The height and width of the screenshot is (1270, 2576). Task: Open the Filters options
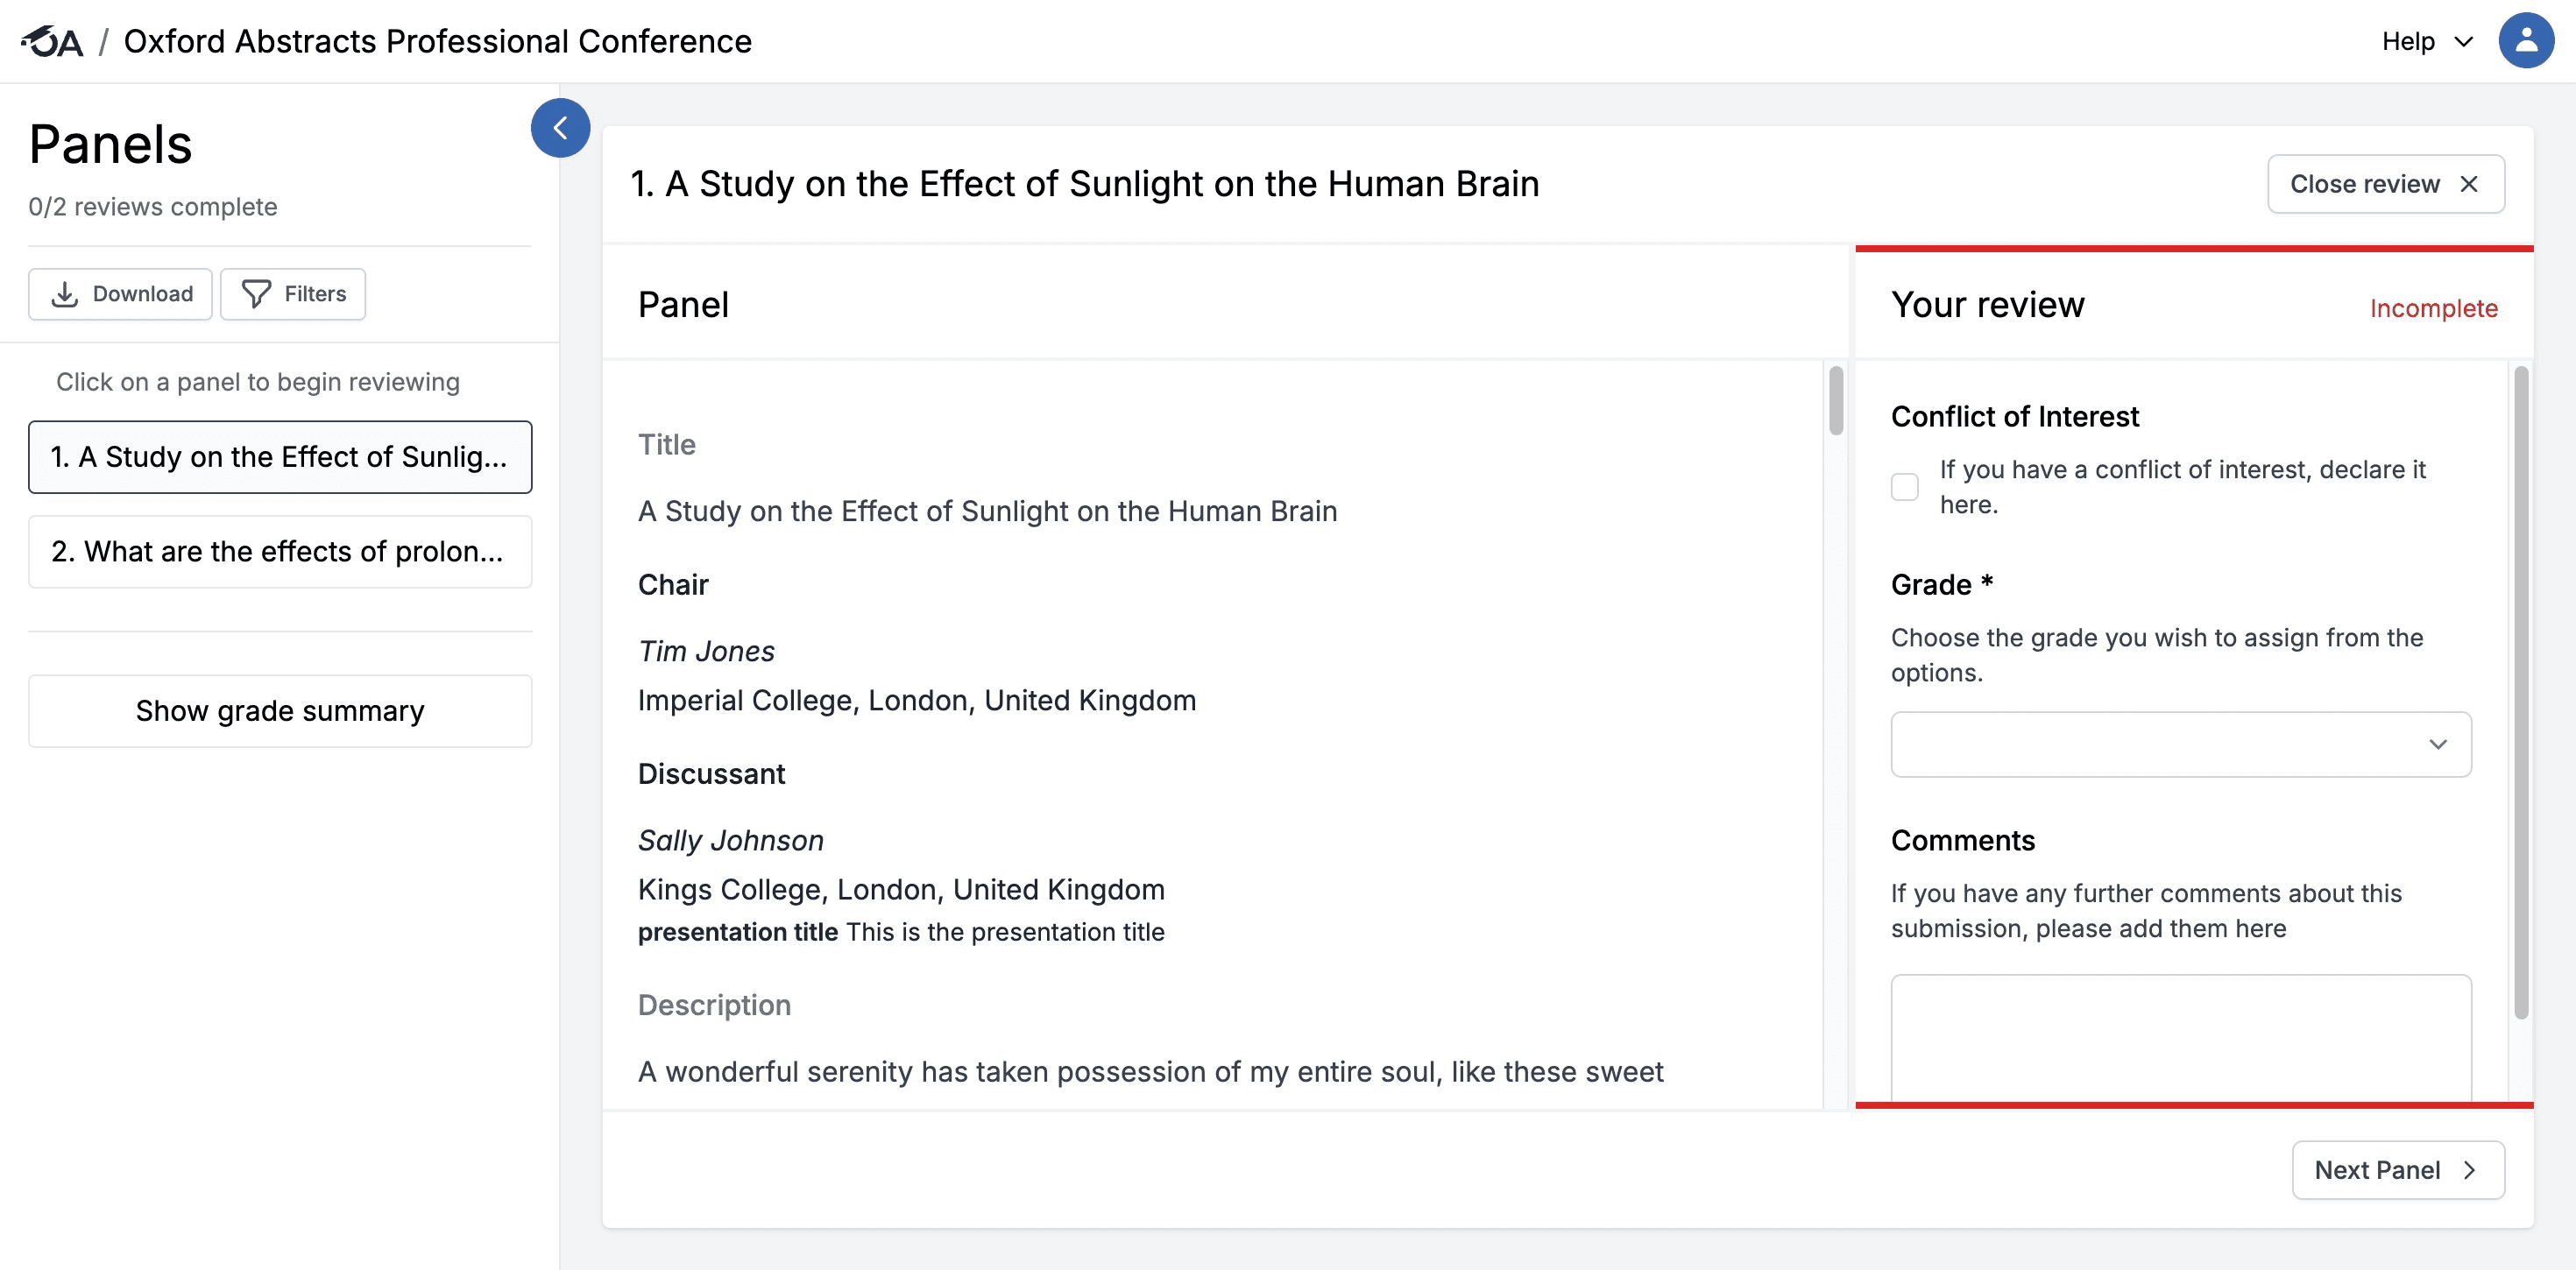click(293, 294)
